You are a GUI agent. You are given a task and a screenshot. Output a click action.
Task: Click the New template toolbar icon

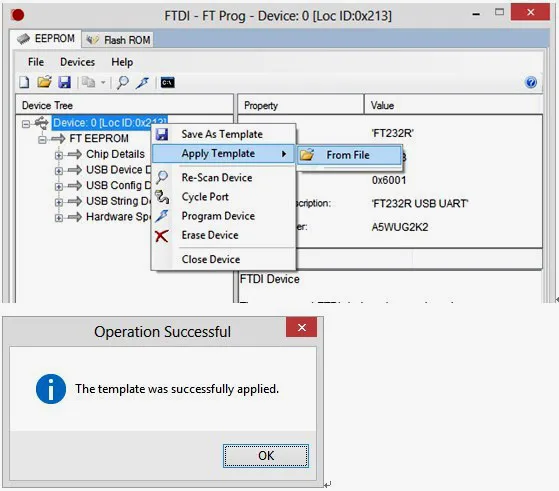click(x=24, y=82)
